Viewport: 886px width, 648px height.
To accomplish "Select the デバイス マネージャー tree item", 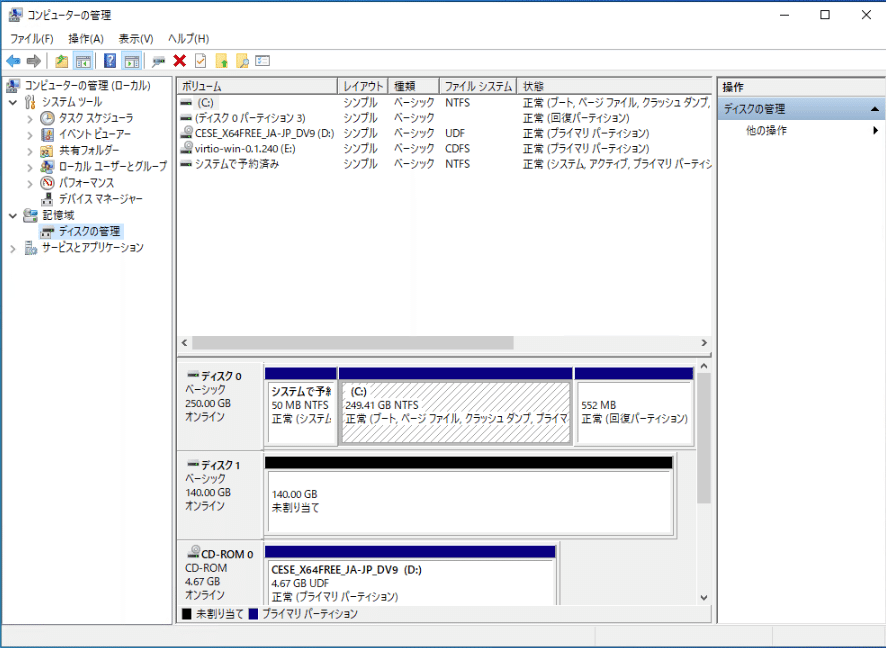I will [101, 199].
